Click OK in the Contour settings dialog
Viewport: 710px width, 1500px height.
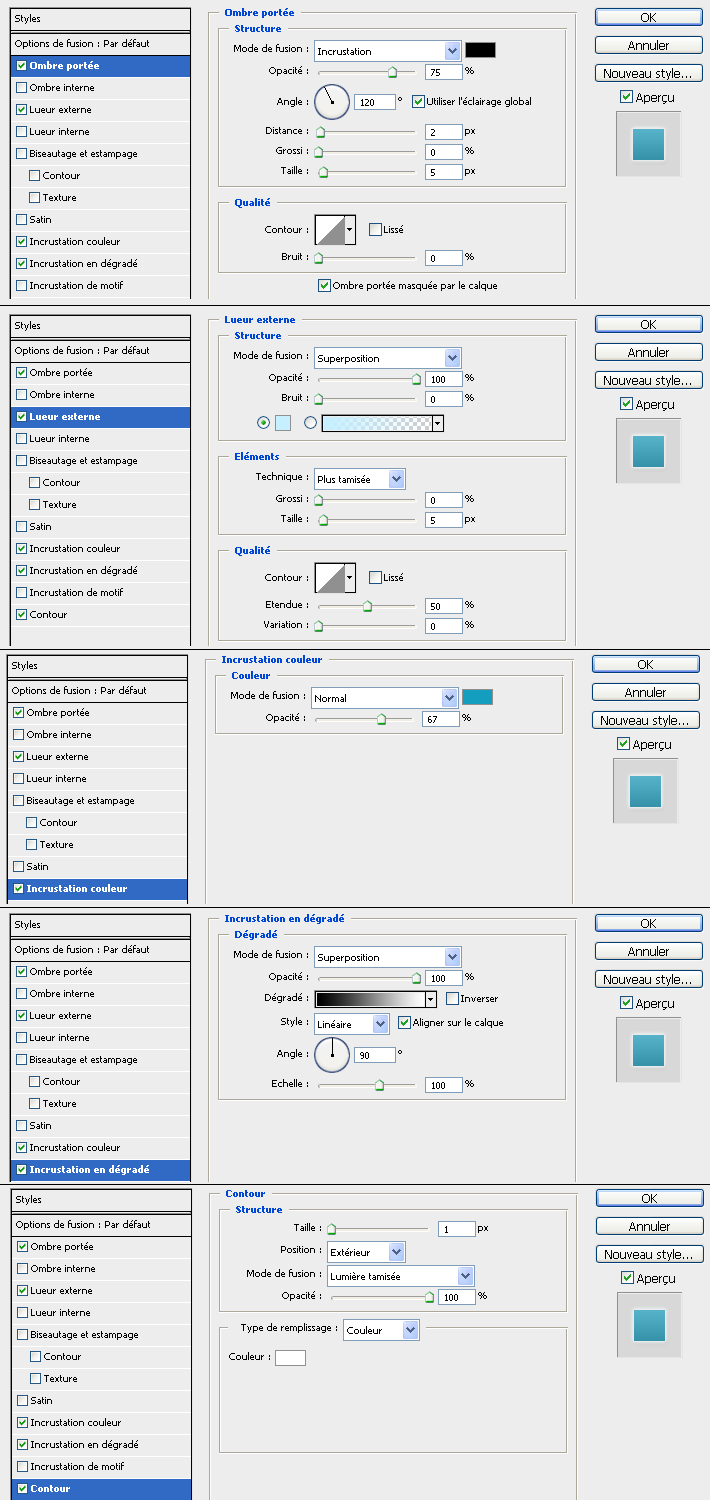click(x=649, y=1198)
